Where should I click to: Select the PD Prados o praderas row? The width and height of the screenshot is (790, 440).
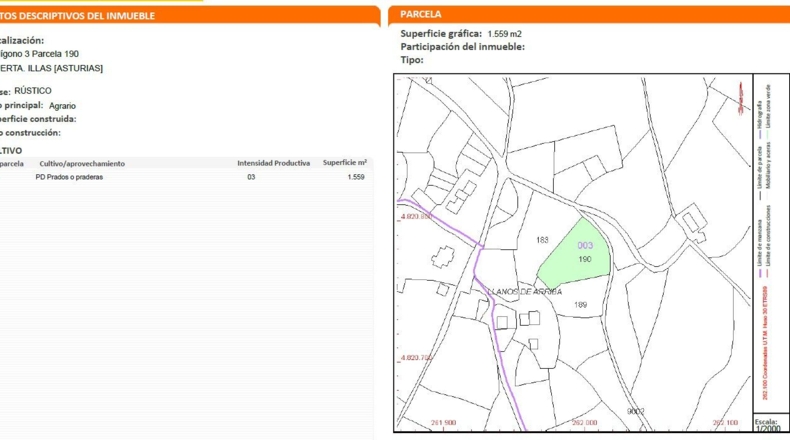point(186,177)
